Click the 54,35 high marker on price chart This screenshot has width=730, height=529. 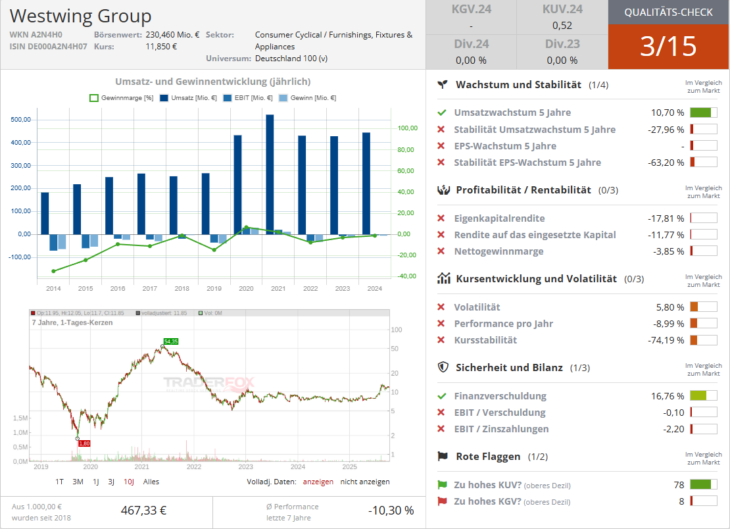click(x=171, y=342)
